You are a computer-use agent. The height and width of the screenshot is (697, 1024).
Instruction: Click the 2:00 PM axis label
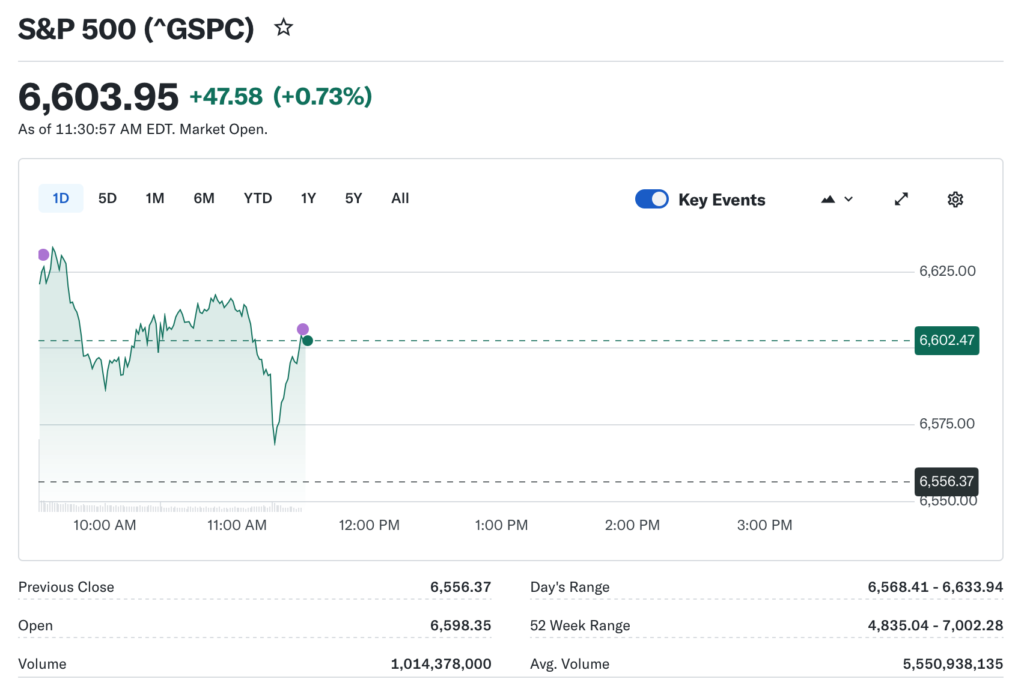[x=632, y=525]
